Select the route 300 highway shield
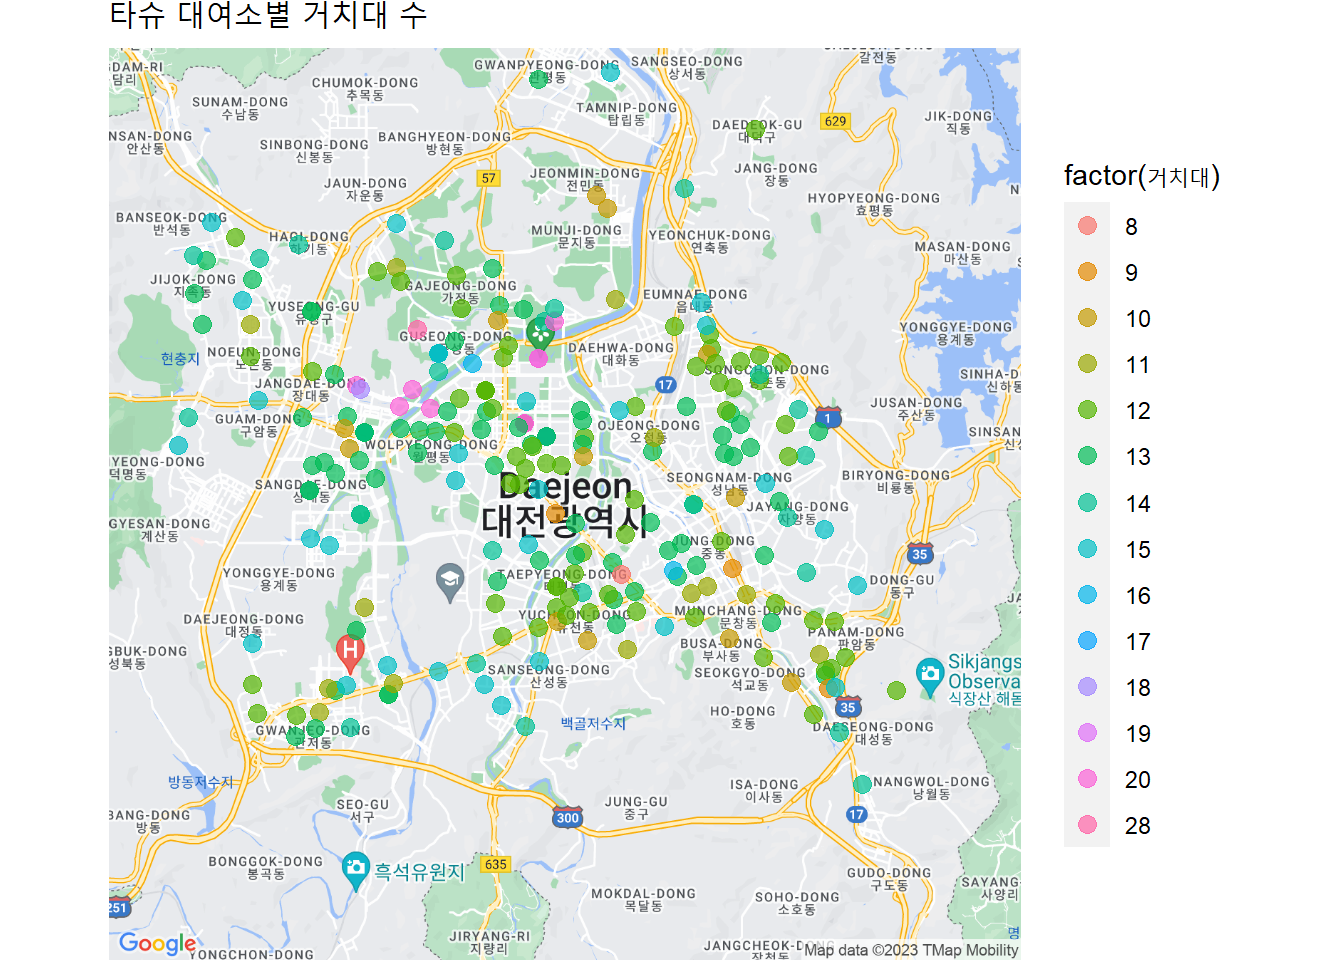 point(567,817)
